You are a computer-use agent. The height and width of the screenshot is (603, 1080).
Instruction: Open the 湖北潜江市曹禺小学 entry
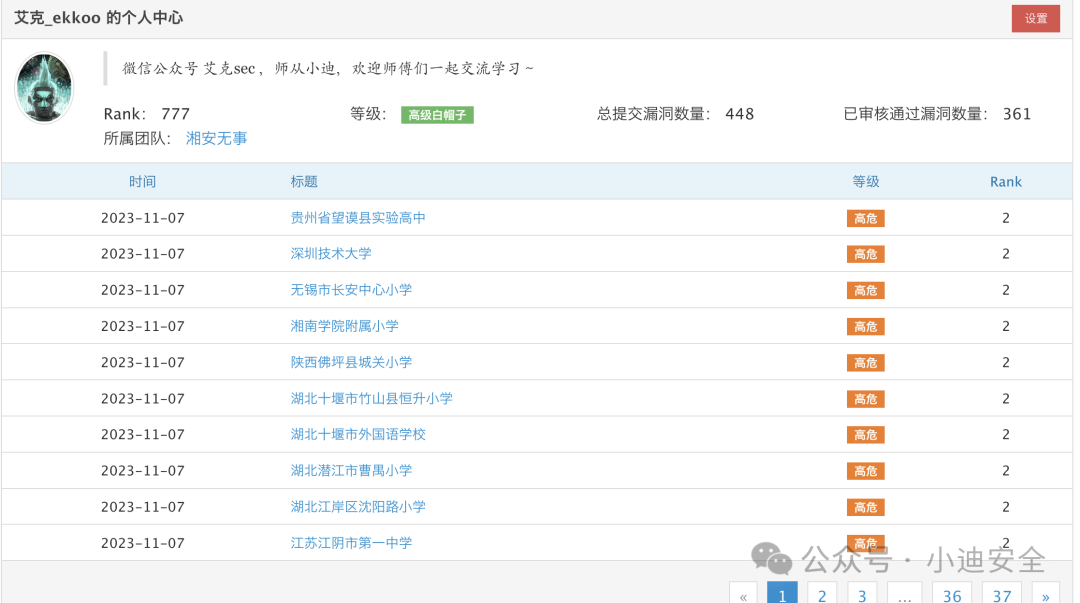point(351,470)
